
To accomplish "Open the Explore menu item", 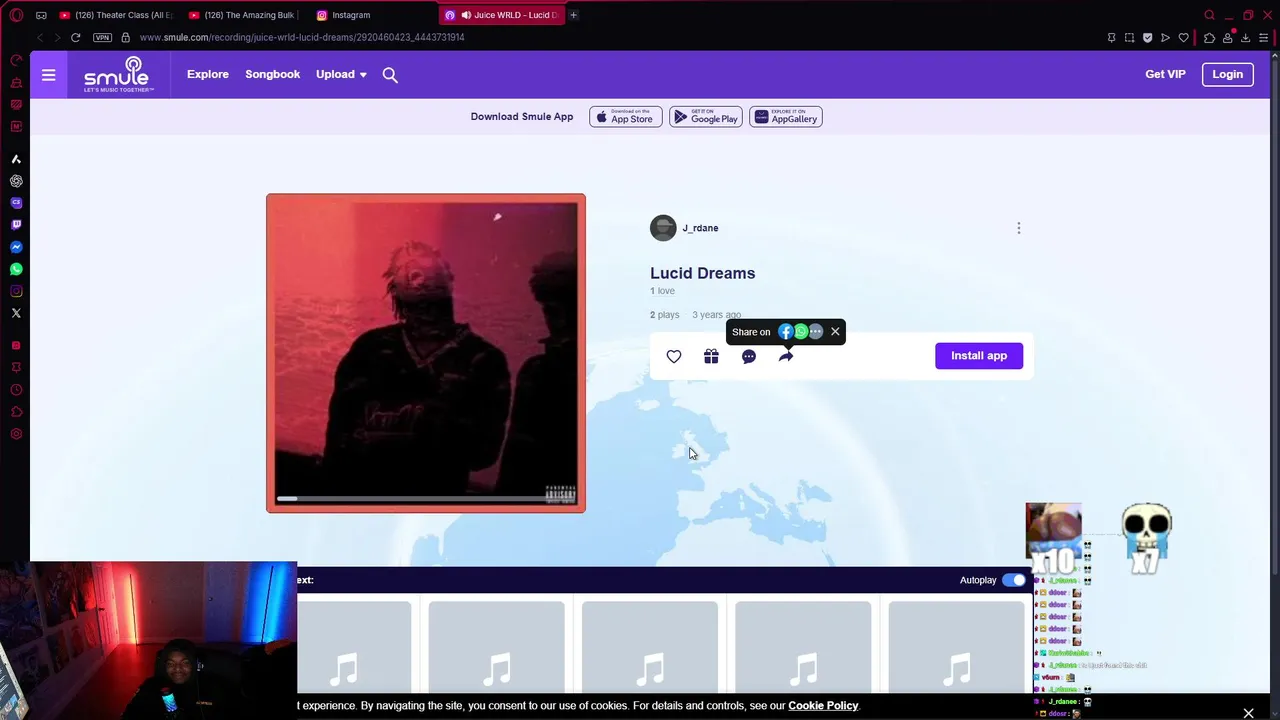I will [208, 75].
